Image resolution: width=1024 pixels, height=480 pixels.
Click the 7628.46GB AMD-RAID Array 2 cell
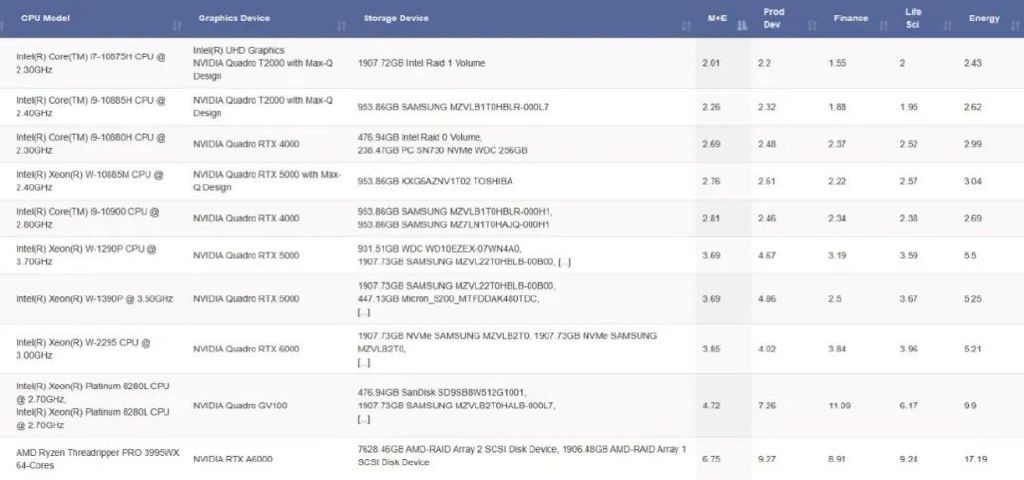(x=522, y=456)
